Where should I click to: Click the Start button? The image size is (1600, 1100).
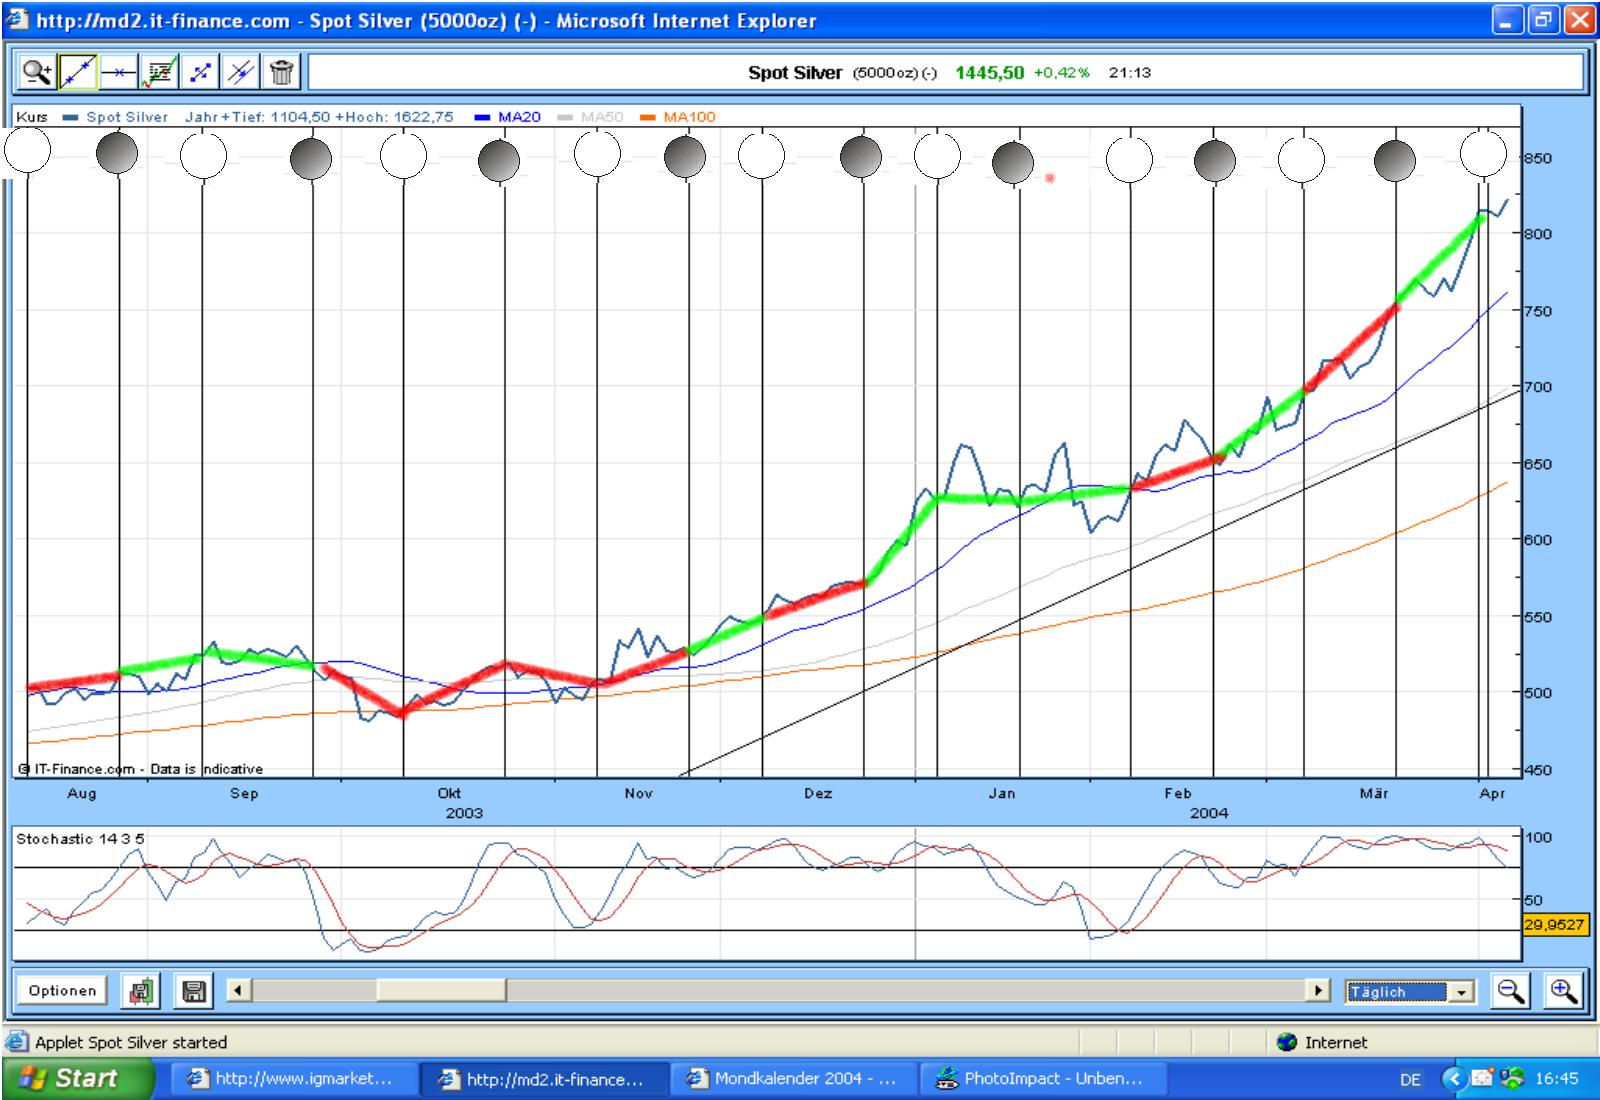pos(78,1078)
